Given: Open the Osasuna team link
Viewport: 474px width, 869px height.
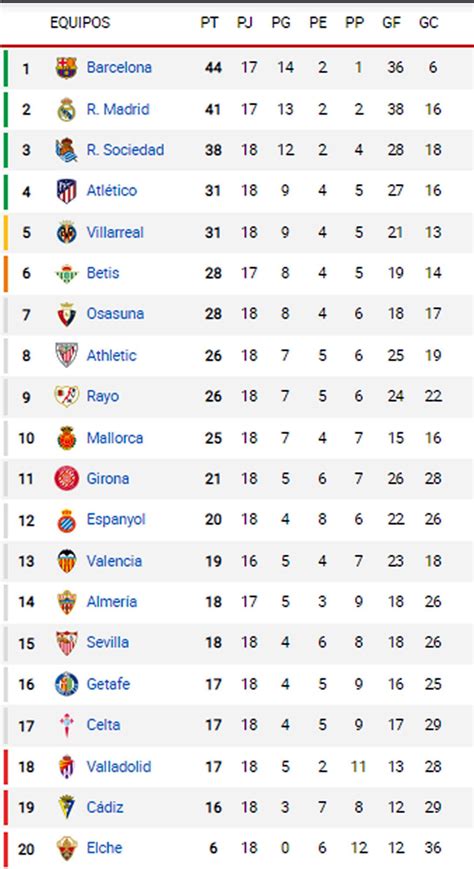Looking at the screenshot, I should [115, 314].
